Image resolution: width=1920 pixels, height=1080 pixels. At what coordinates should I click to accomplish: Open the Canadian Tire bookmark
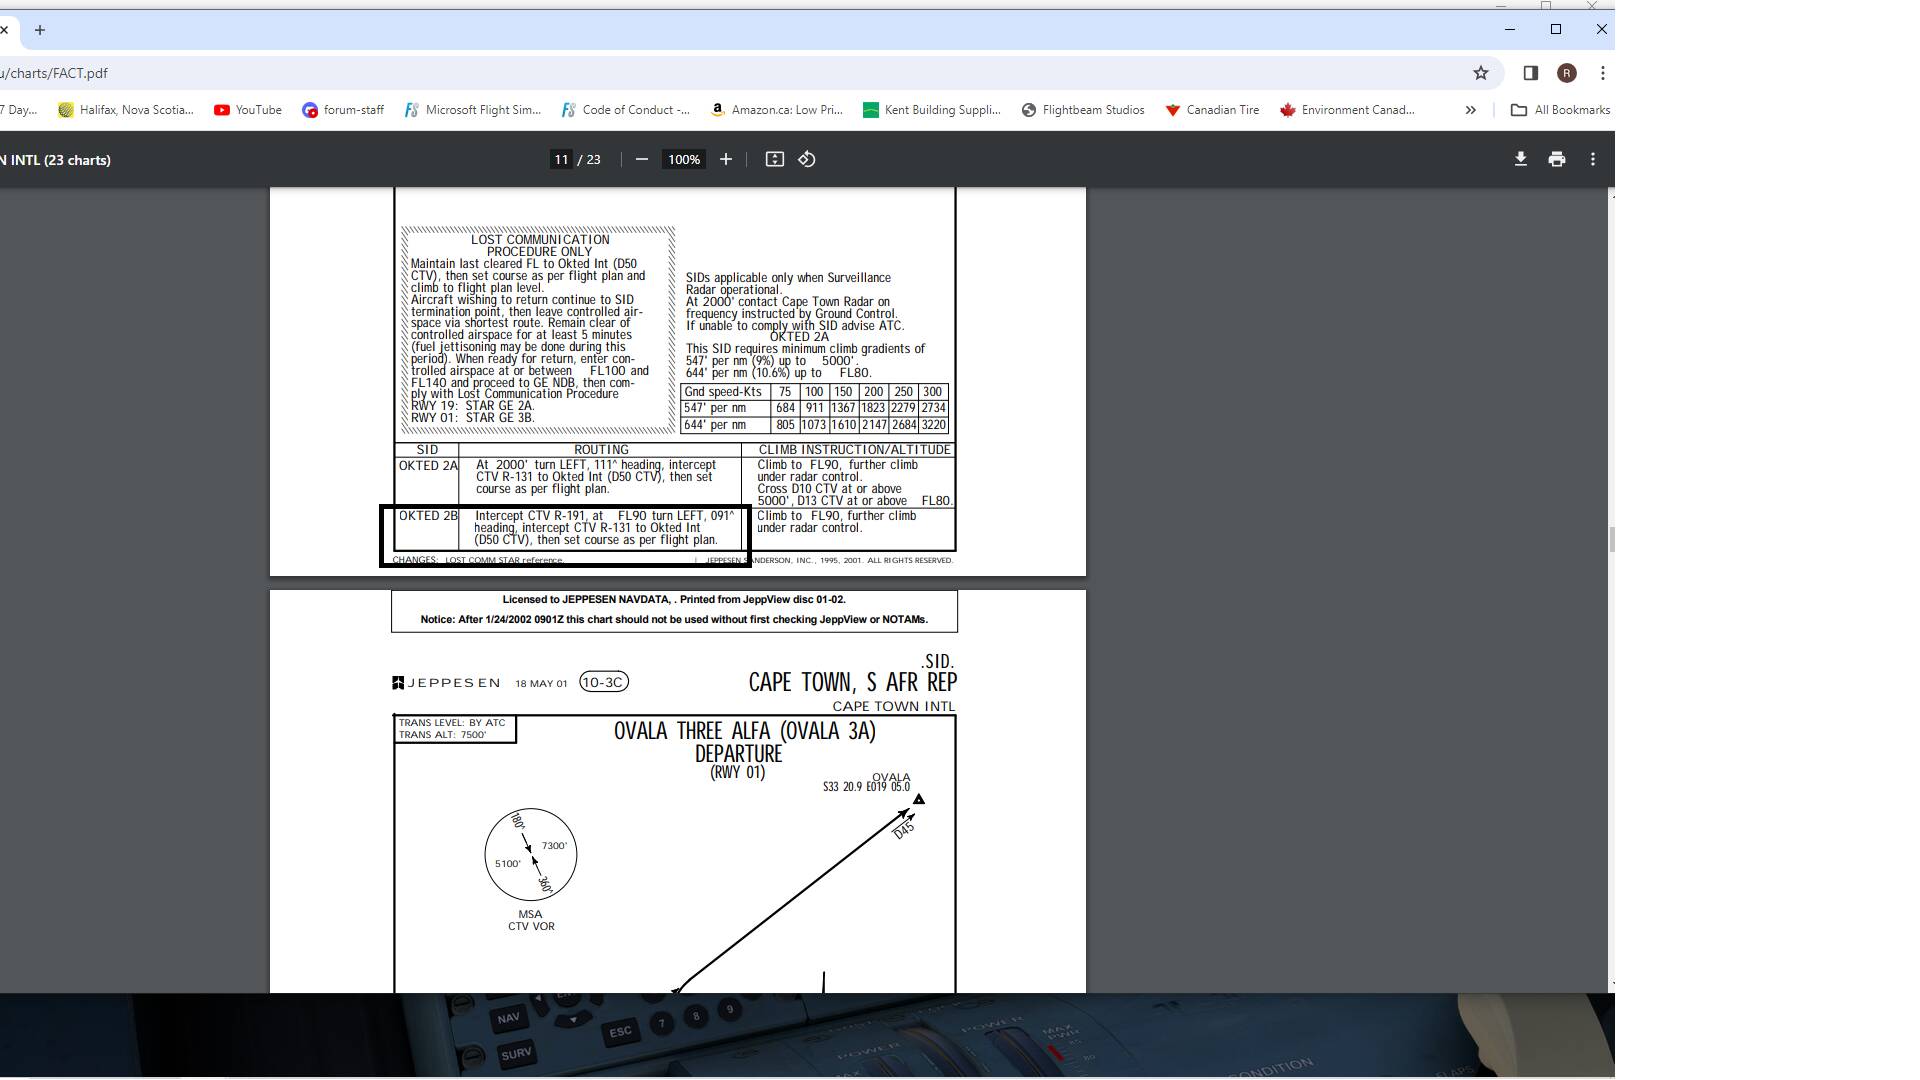pos(1212,110)
